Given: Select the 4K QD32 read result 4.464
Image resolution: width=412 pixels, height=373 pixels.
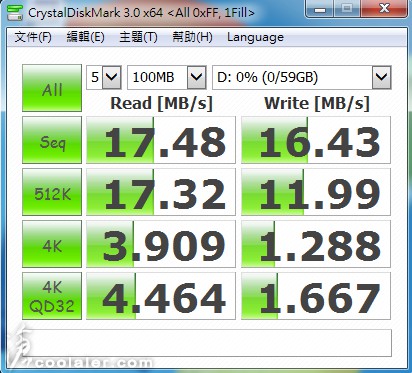Looking at the screenshot, I should pyautogui.click(x=161, y=296).
